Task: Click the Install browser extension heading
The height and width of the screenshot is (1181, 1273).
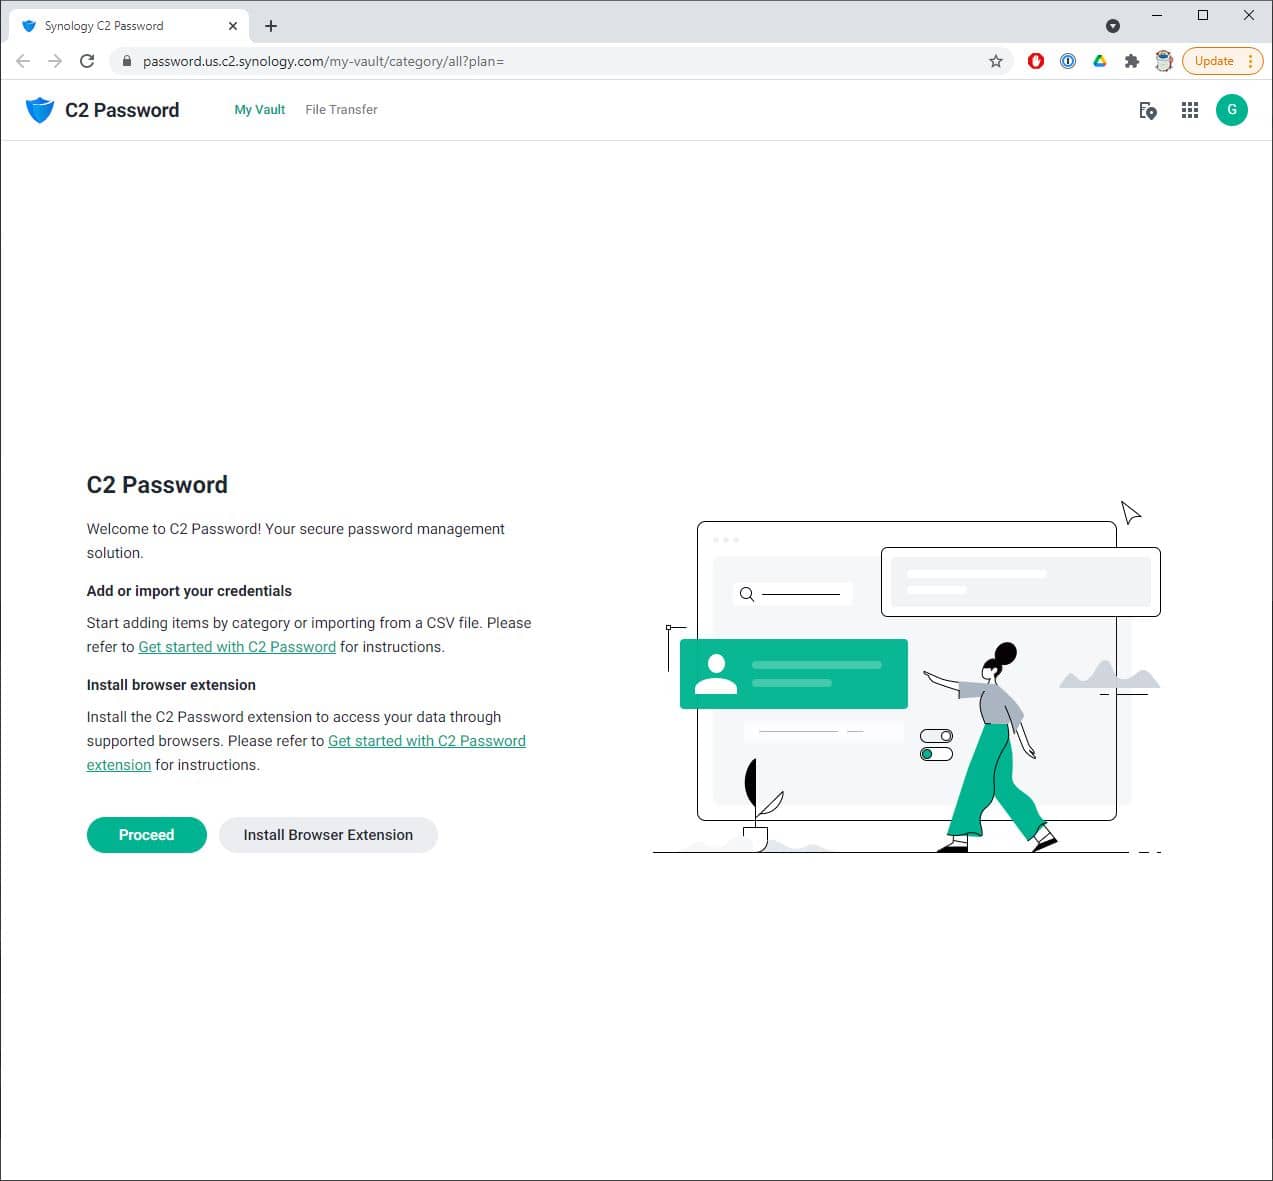Action: [x=171, y=685]
